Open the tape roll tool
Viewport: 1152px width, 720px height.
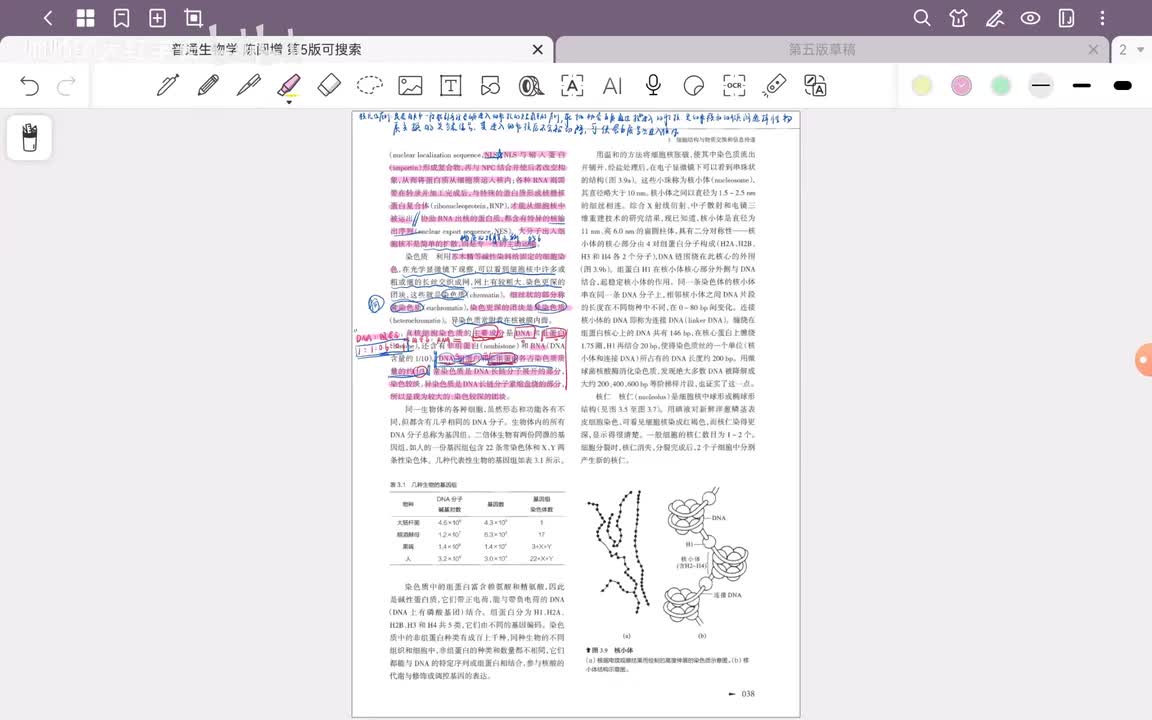(x=531, y=85)
